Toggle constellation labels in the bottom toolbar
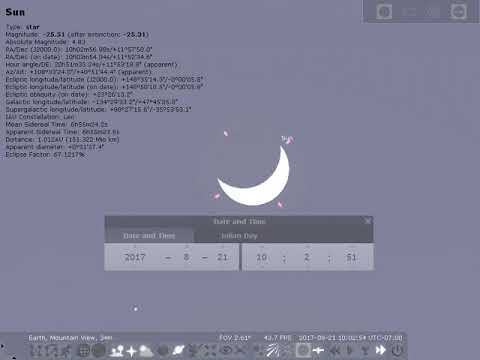 (x=52, y=350)
